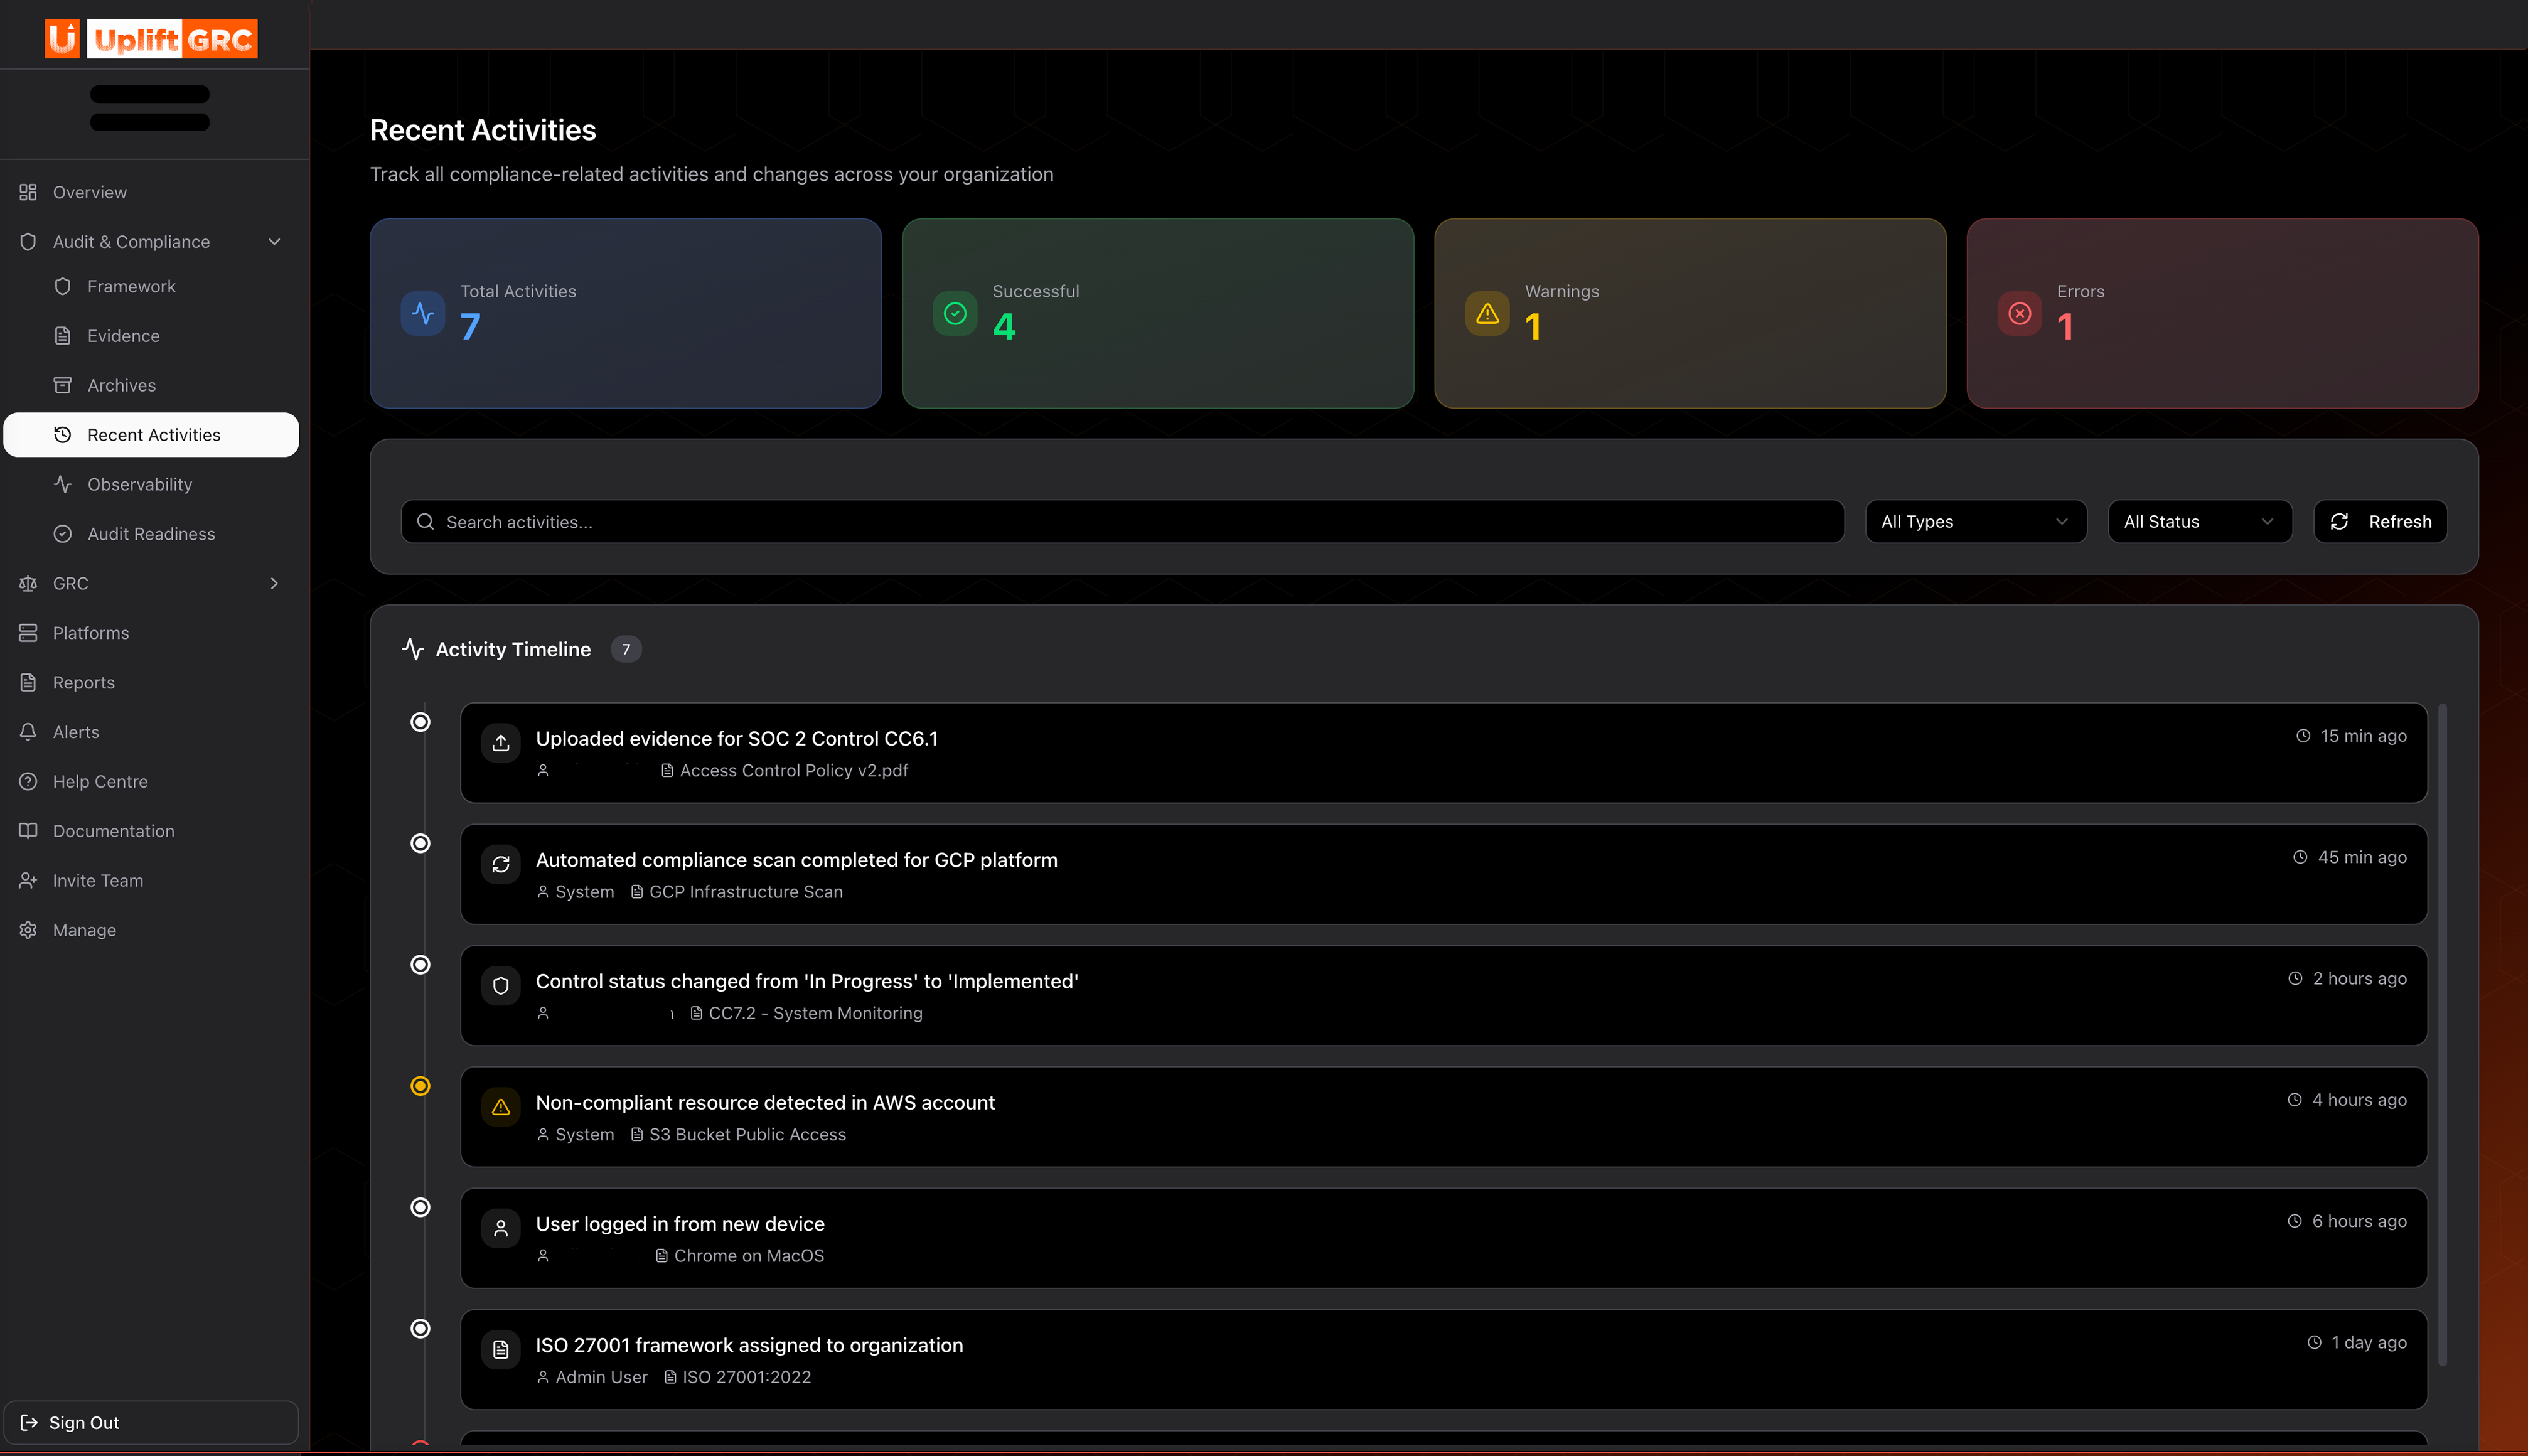Click 'Chrome on MacOS' text

click(x=749, y=1256)
